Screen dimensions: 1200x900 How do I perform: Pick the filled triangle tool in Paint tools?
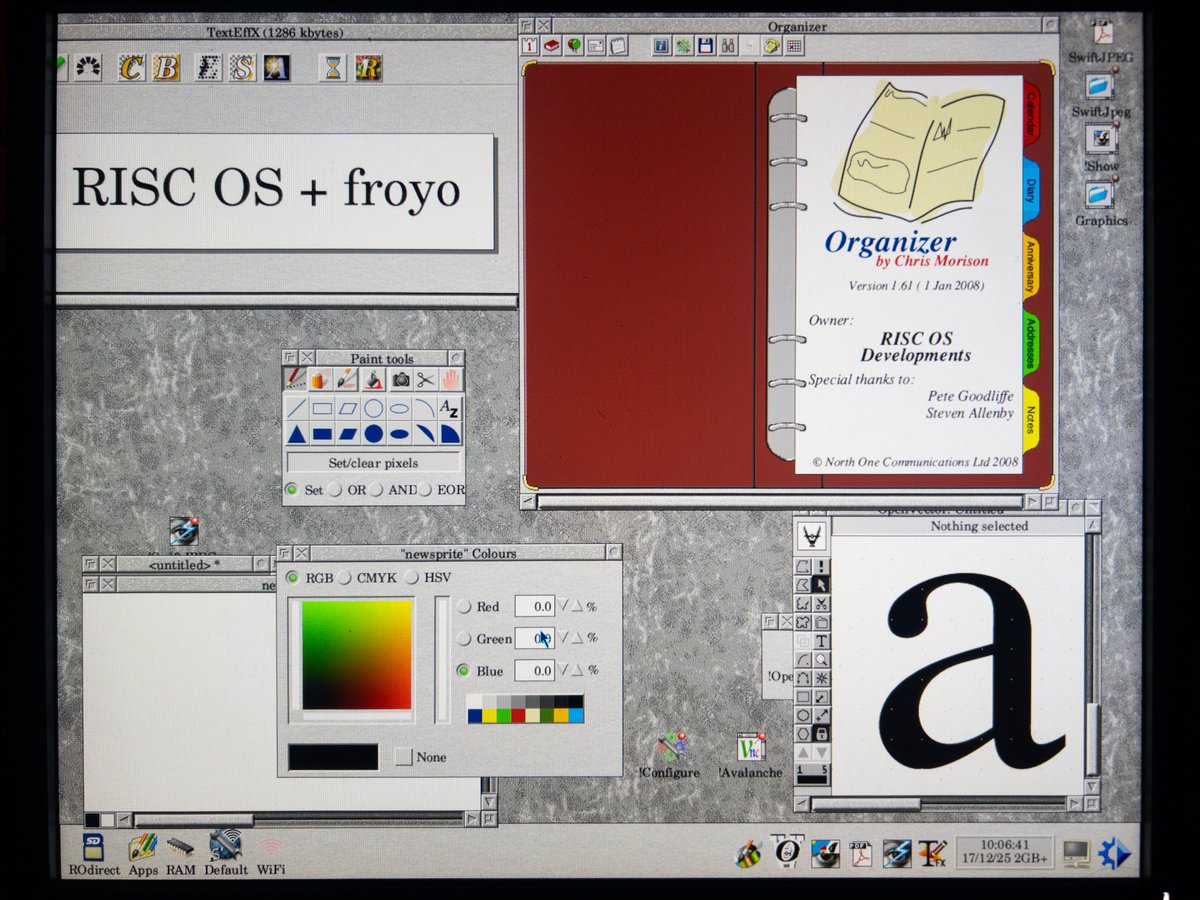coord(296,433)
